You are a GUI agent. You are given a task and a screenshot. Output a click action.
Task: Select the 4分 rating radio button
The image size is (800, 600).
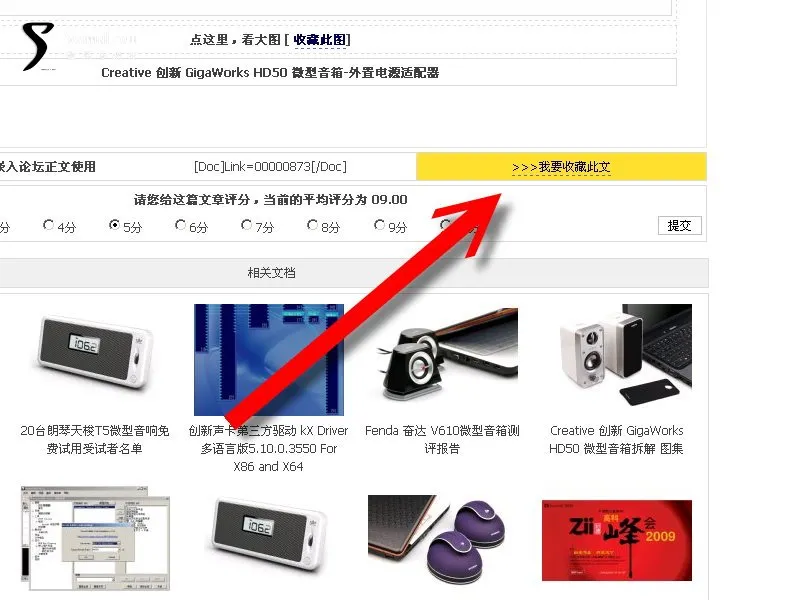(x=48, y=224)
